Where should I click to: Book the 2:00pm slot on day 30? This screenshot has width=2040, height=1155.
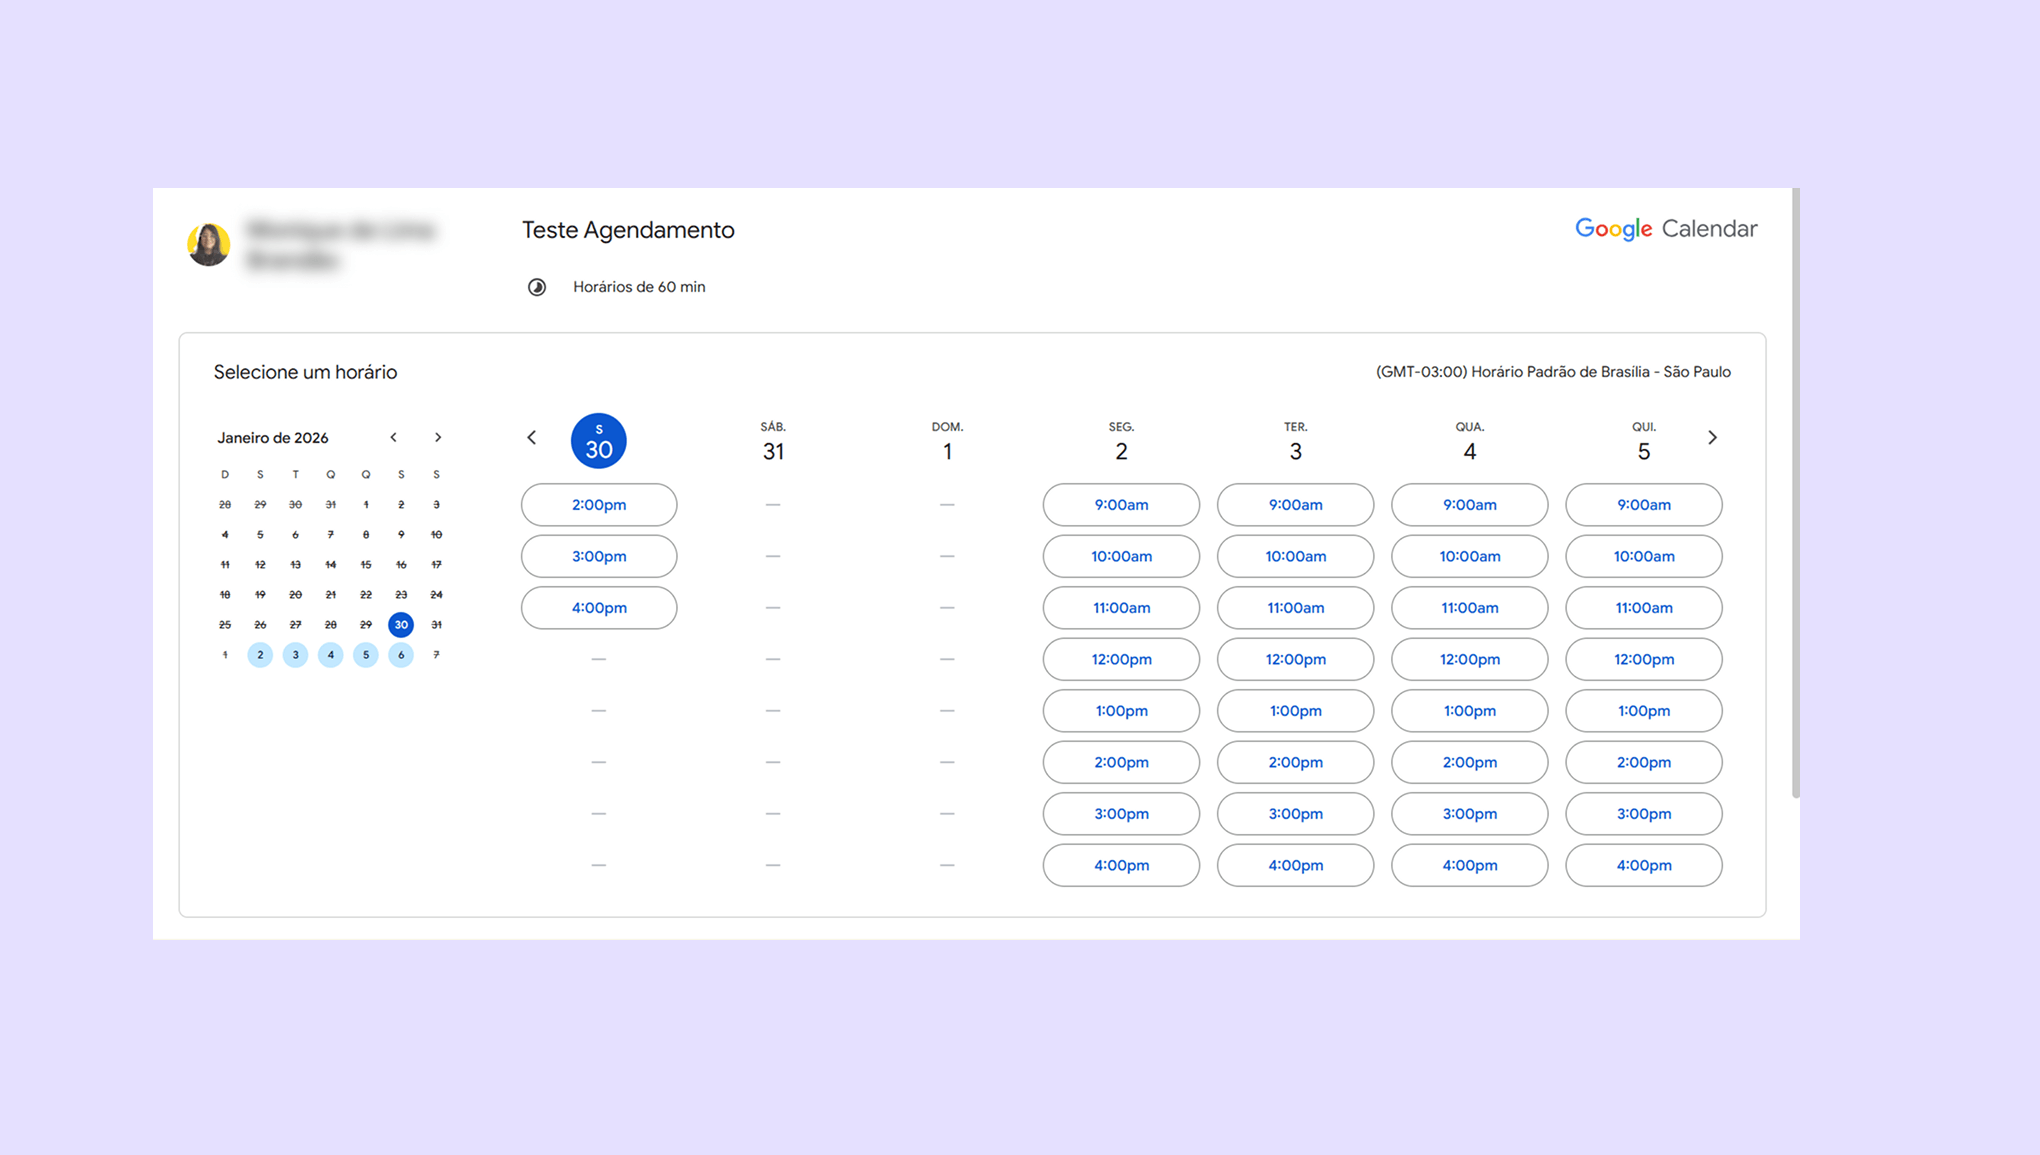click(x=599, y=505)
